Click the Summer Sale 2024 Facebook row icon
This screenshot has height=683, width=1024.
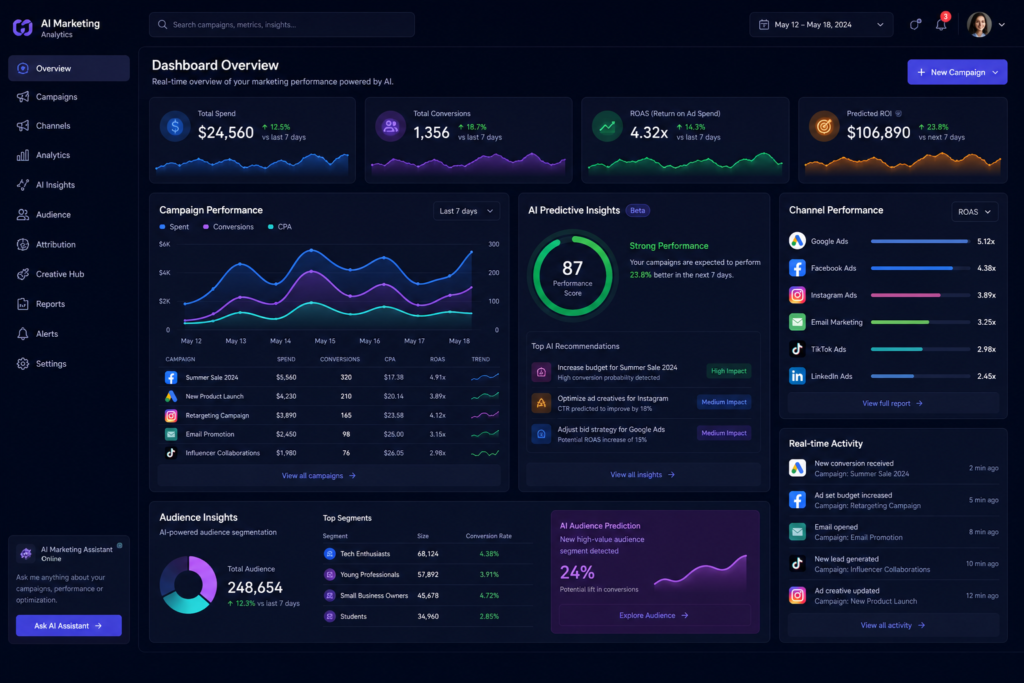coord(170,377)
